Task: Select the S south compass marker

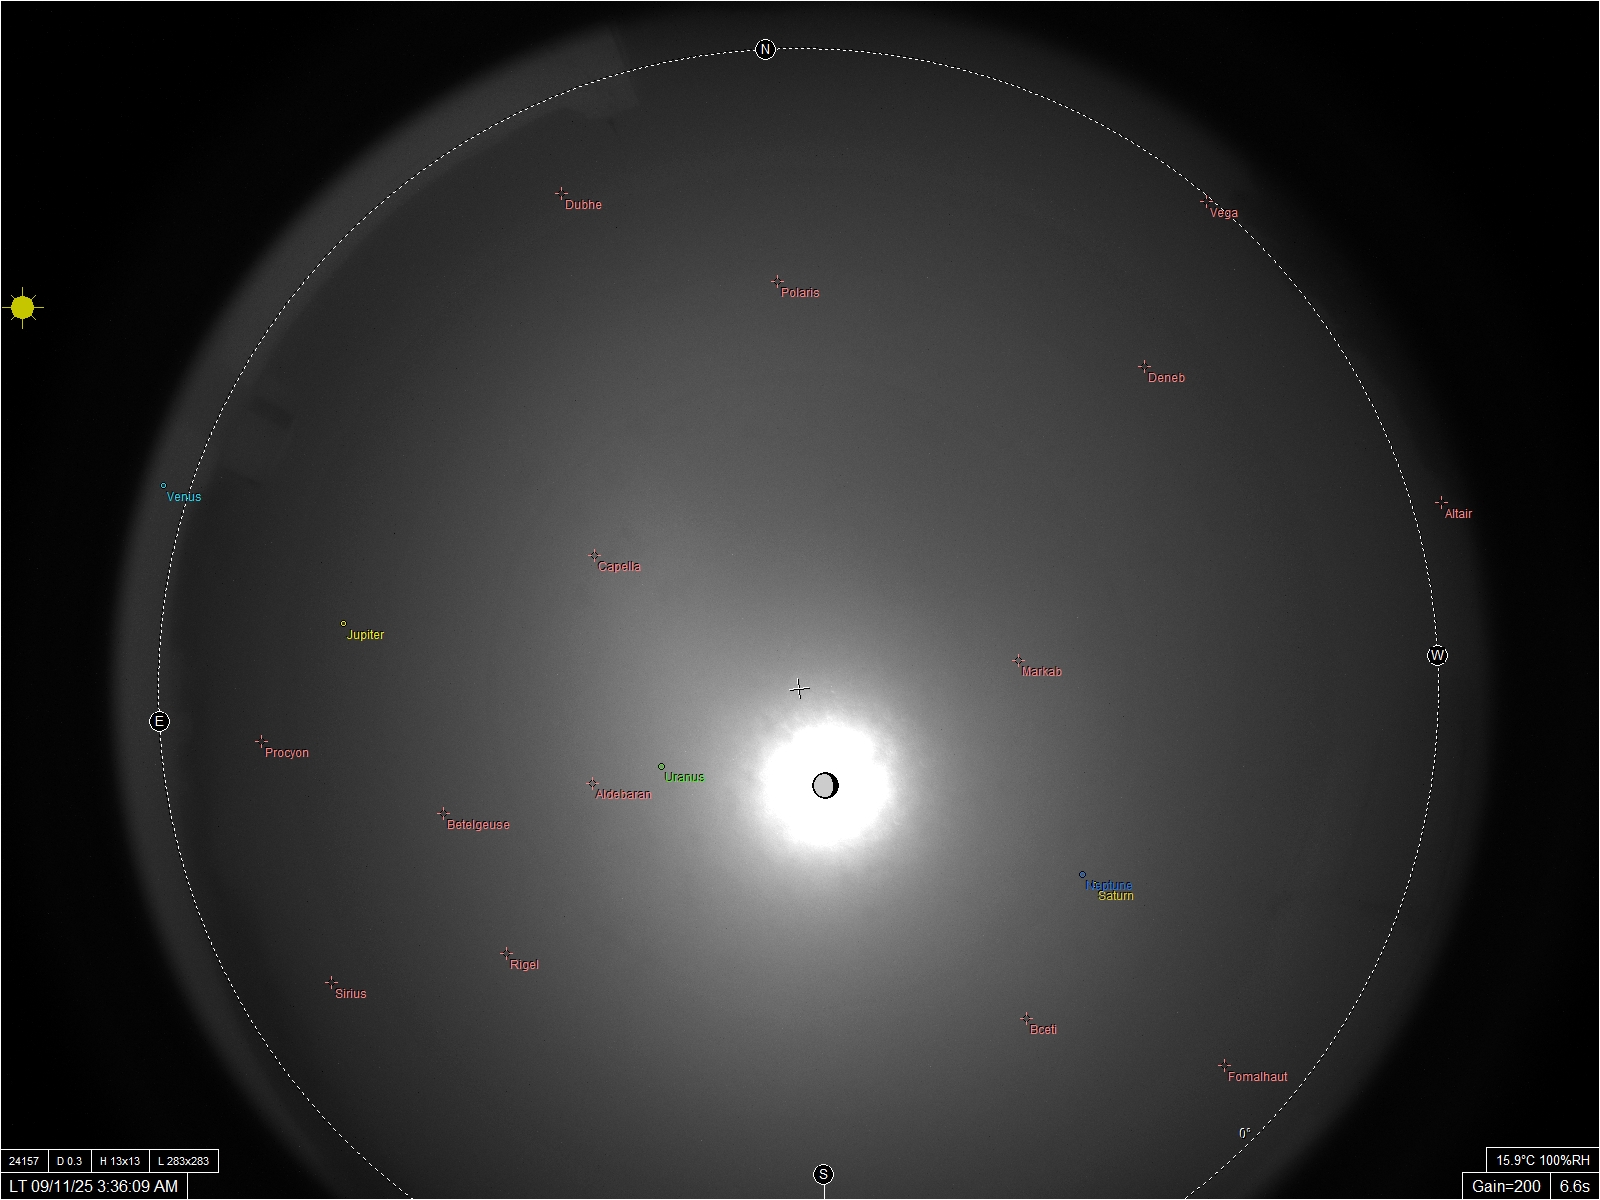Action: pyautogui.click(x=823, y=1174)
